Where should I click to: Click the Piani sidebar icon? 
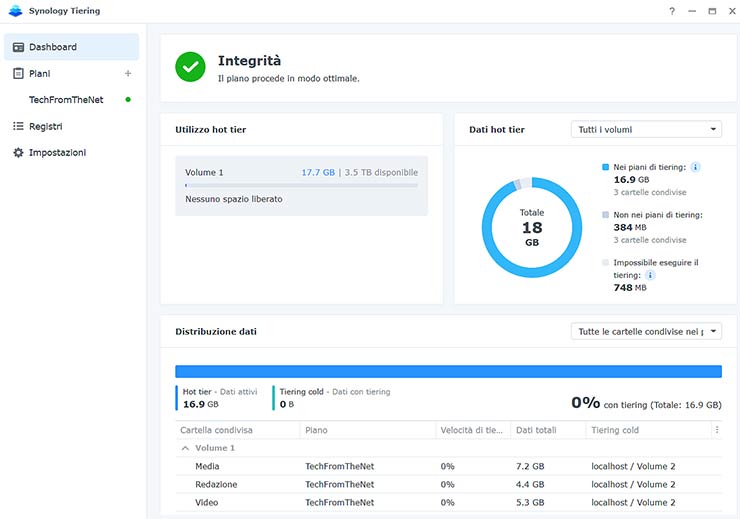coord(18,74)
